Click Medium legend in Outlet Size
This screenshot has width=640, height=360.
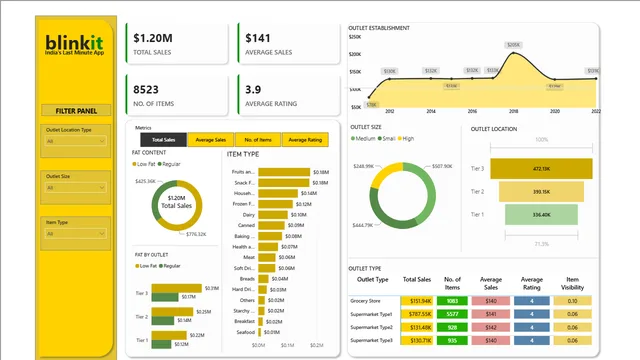click(x=363, y=138)
